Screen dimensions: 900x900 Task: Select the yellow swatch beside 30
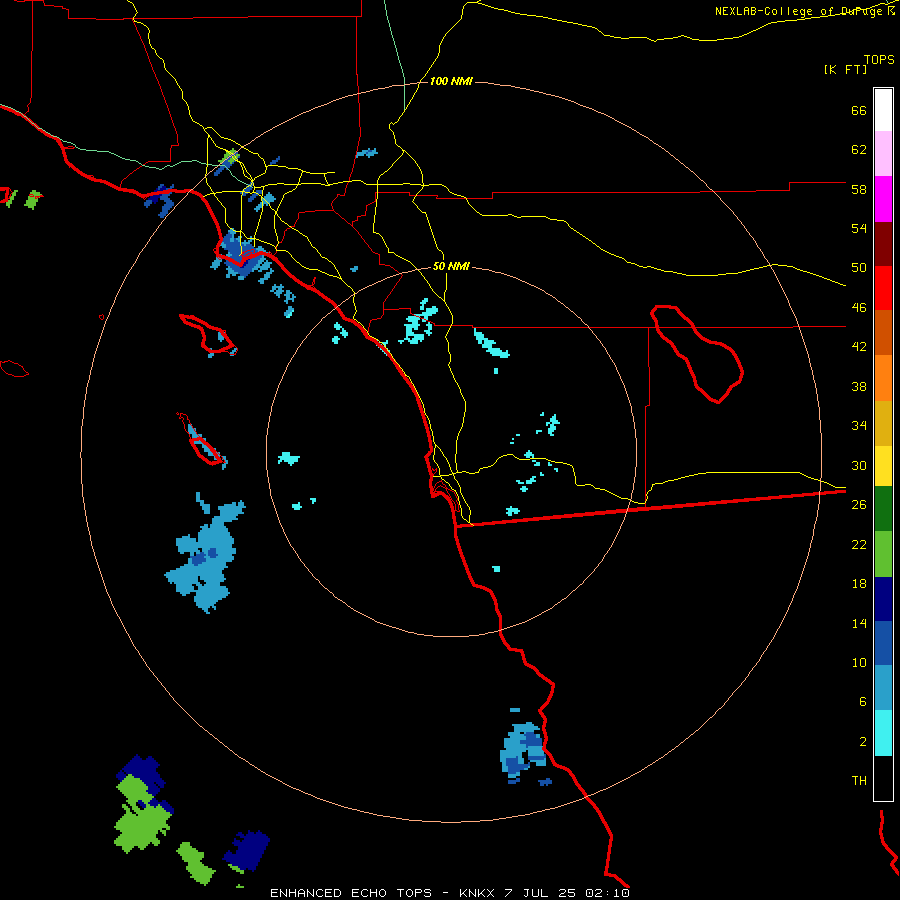click(x=883, y=465)
